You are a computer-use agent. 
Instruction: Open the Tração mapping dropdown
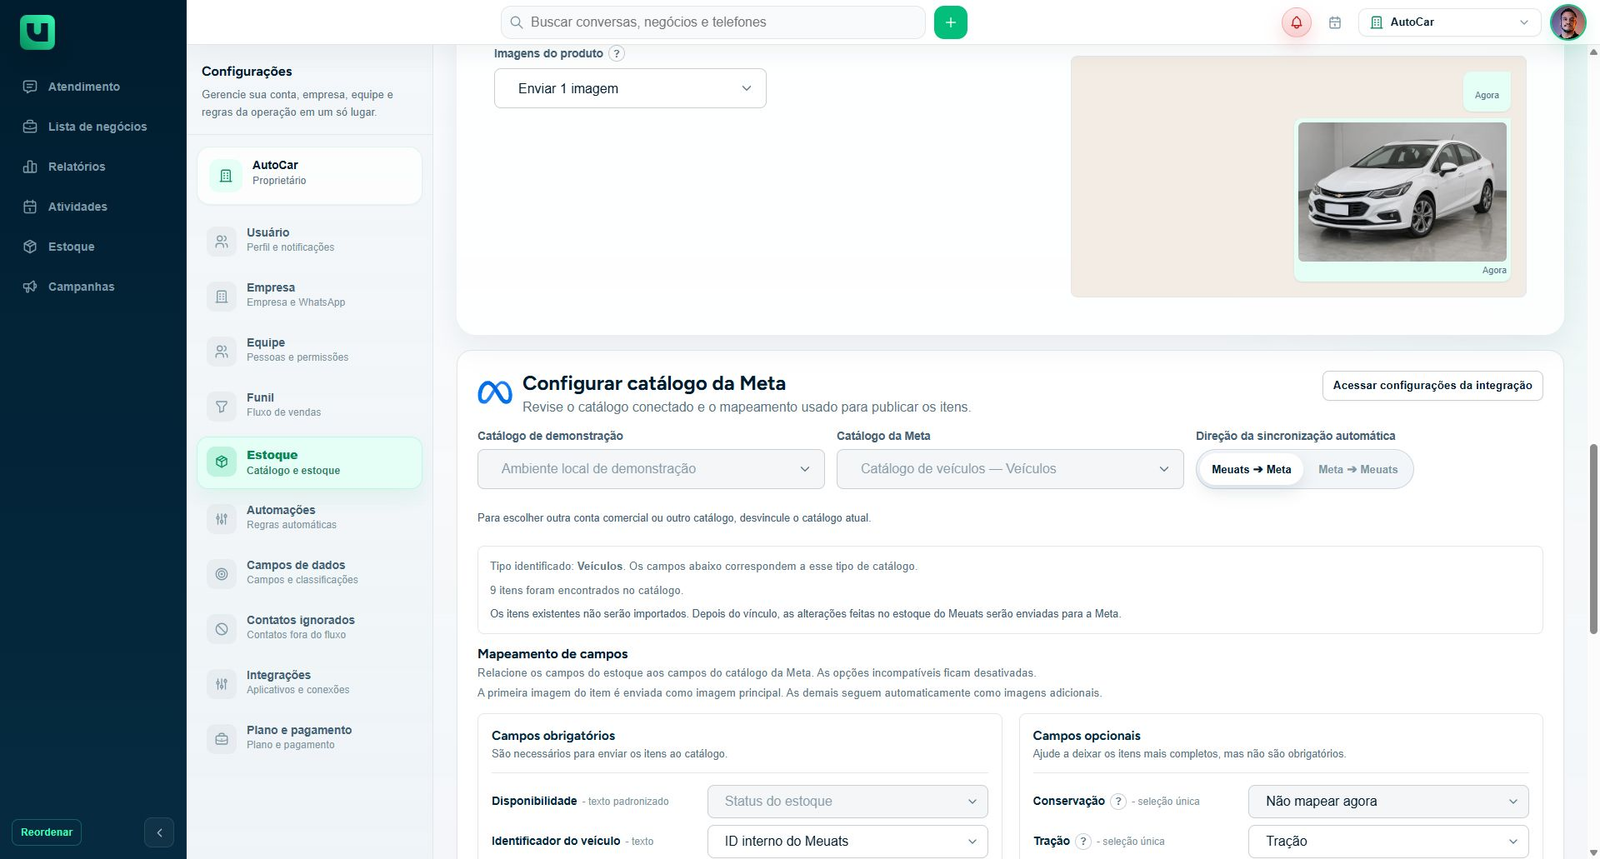[x=1389, y=841]
